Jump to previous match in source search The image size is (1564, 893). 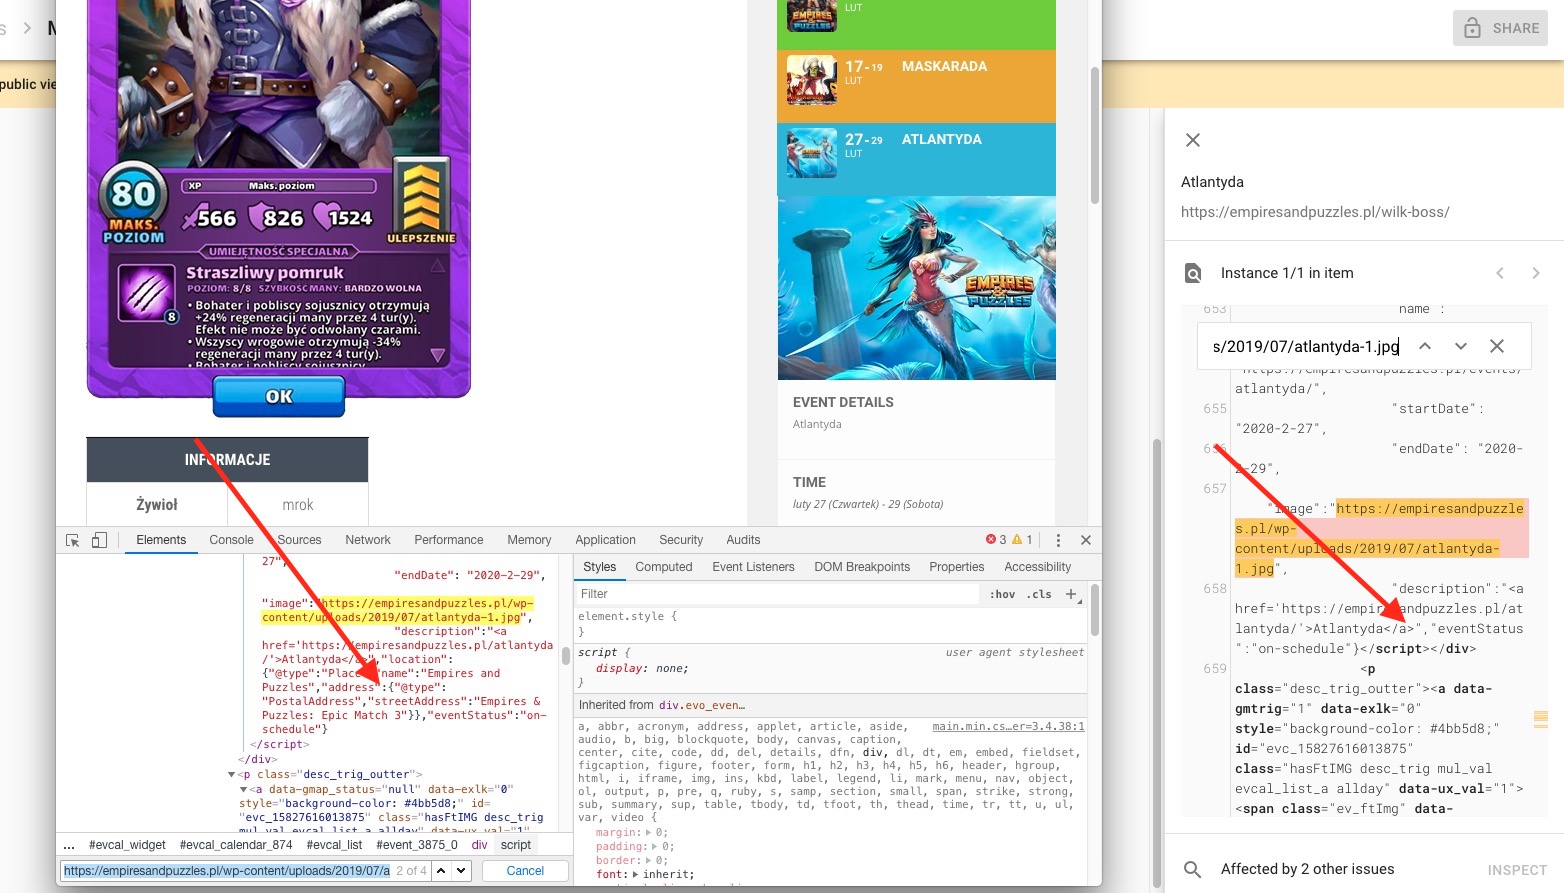tap(1425, 346)
